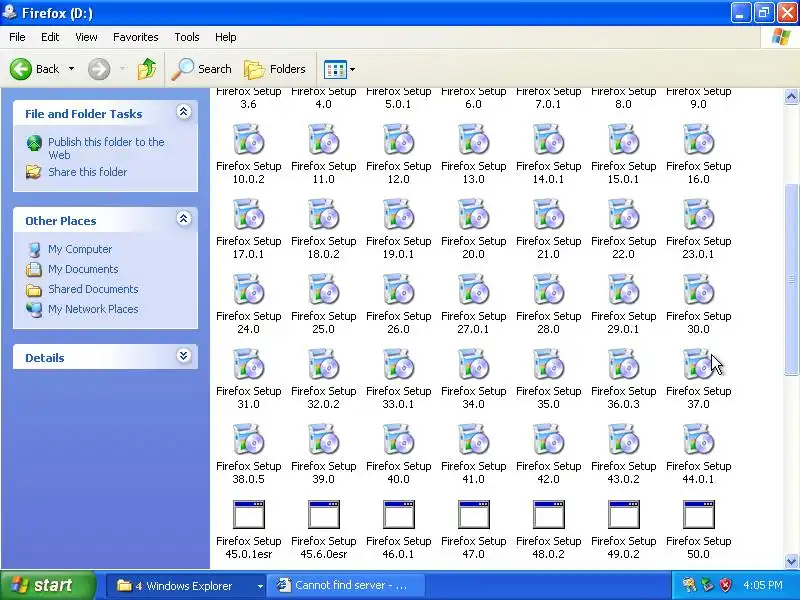Open the View menu
Screen dimensions: 800x600
coord(86,37)
